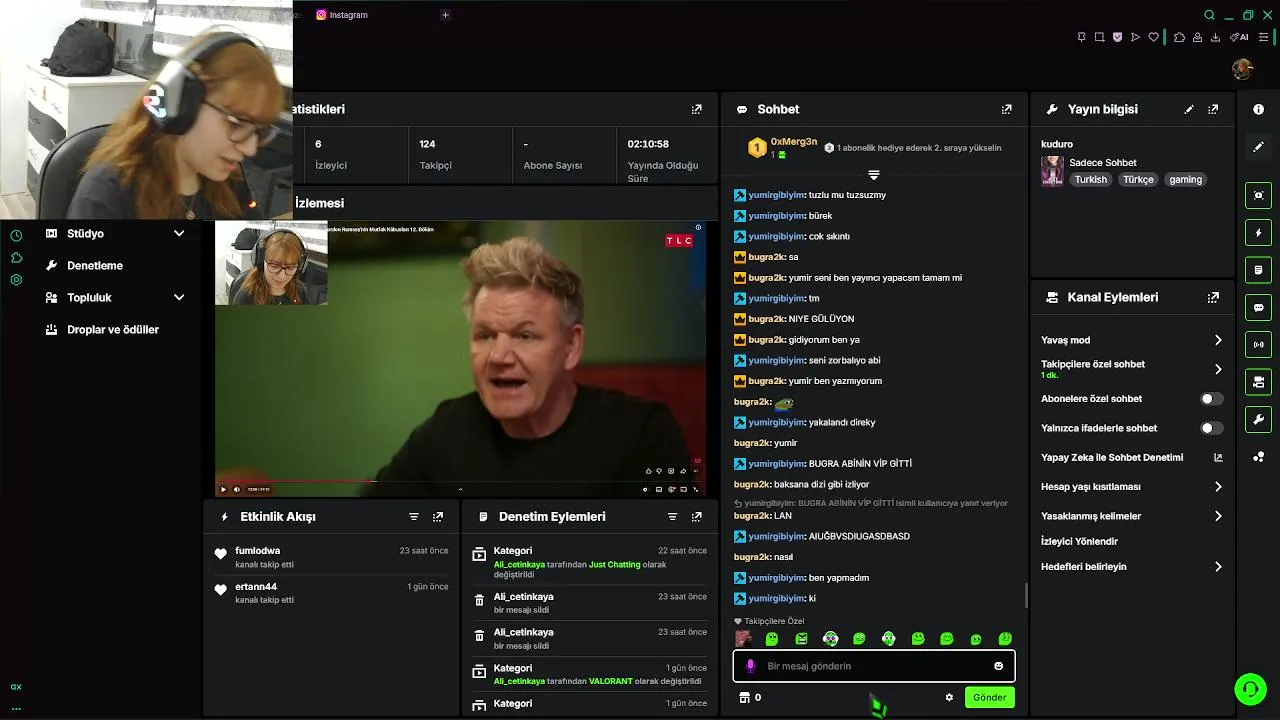Screen dimensions: 1280x720
Task: Click the Sadece Sohbet category thumbnail
Action: point(1053,171)
